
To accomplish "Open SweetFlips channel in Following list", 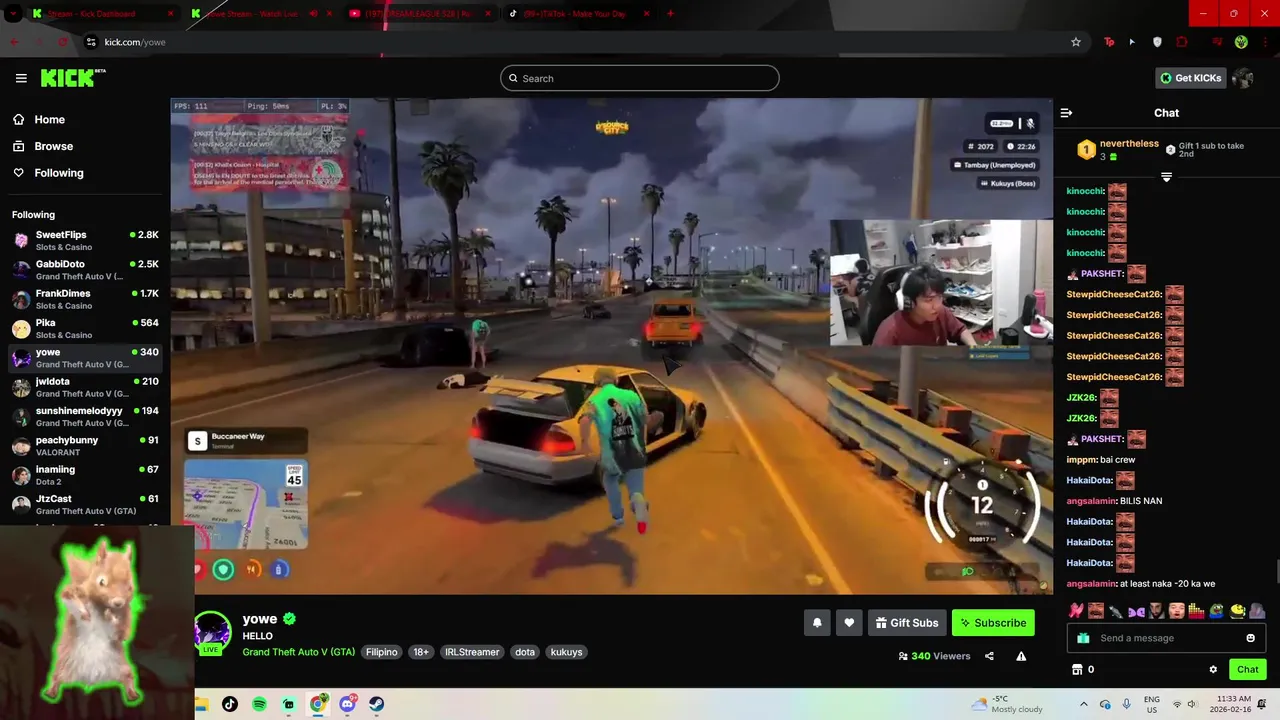I will (x=85, y=240).
